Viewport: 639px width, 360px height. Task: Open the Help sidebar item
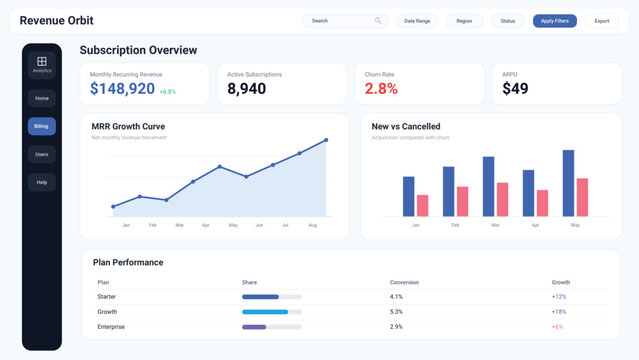pyautogui.click(x=42, y=182)
